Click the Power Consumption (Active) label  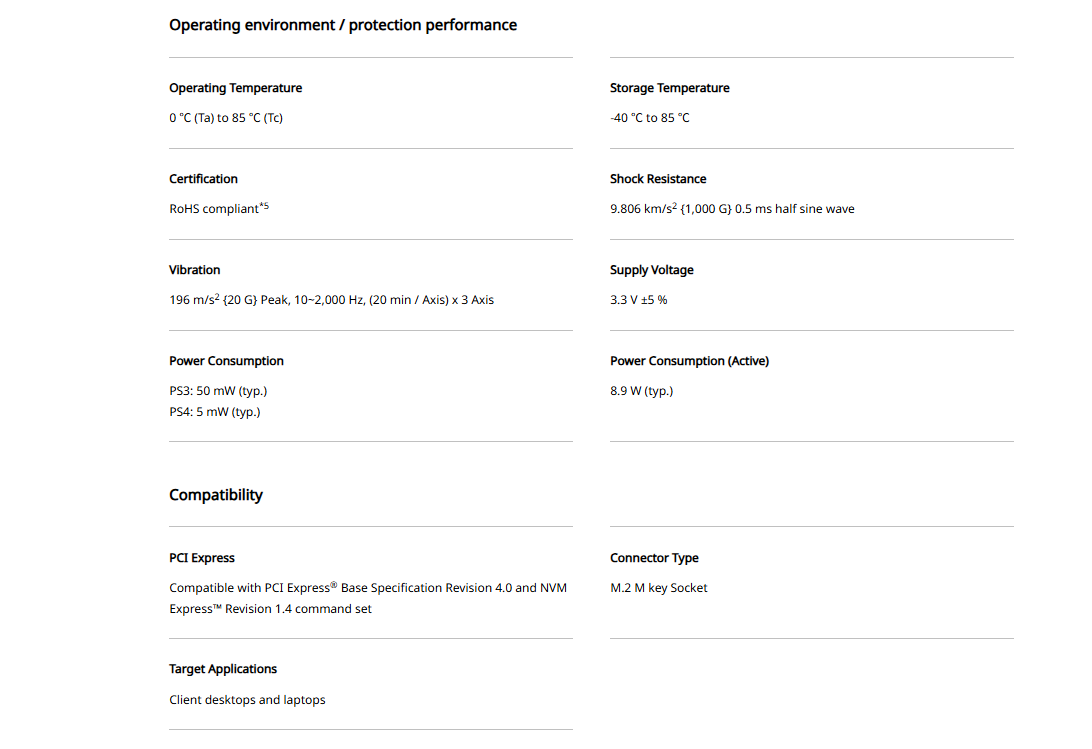tap(689, 361)
